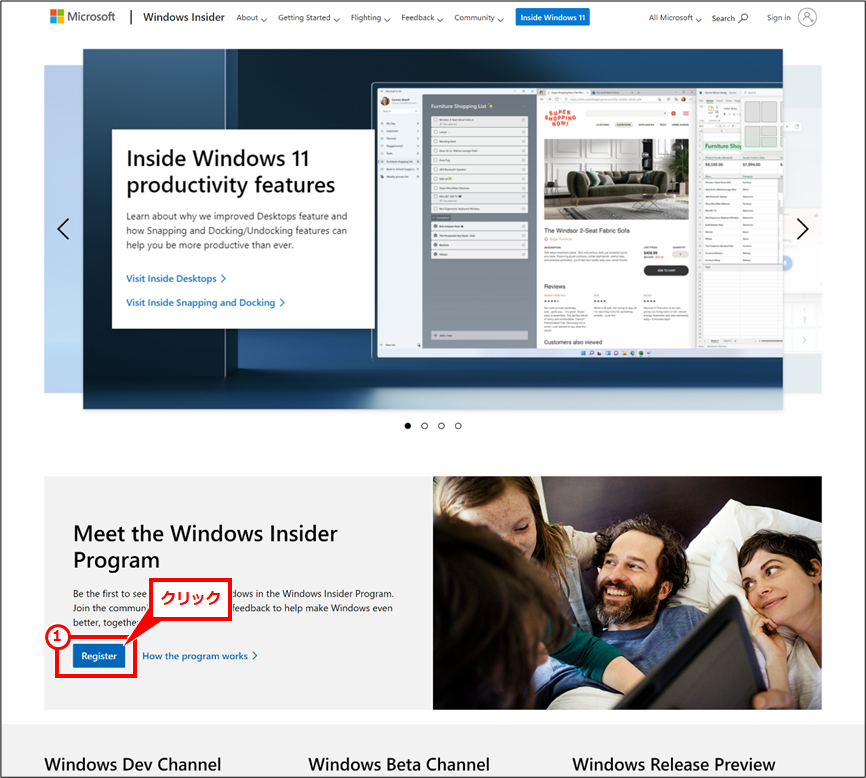The image size is (866, 778).
Task: Open How the program works link
Action: [200, 656]
